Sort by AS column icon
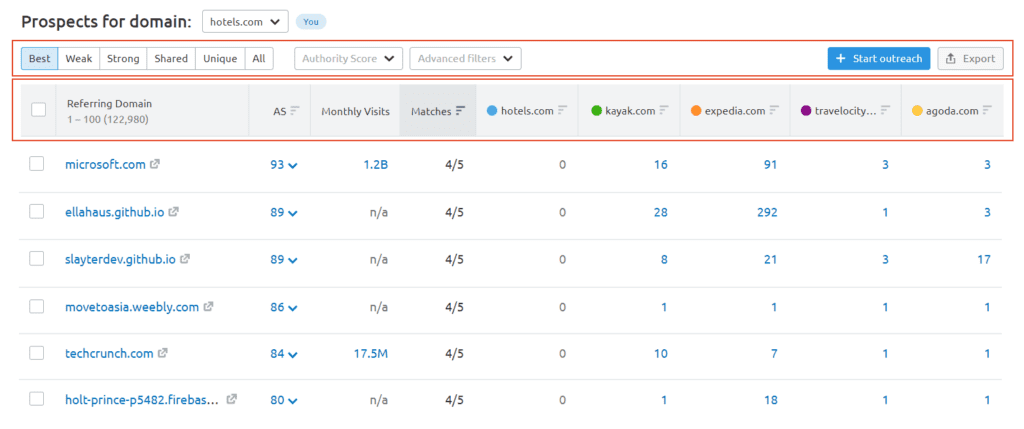1024x429 pixels. [295, 111]
